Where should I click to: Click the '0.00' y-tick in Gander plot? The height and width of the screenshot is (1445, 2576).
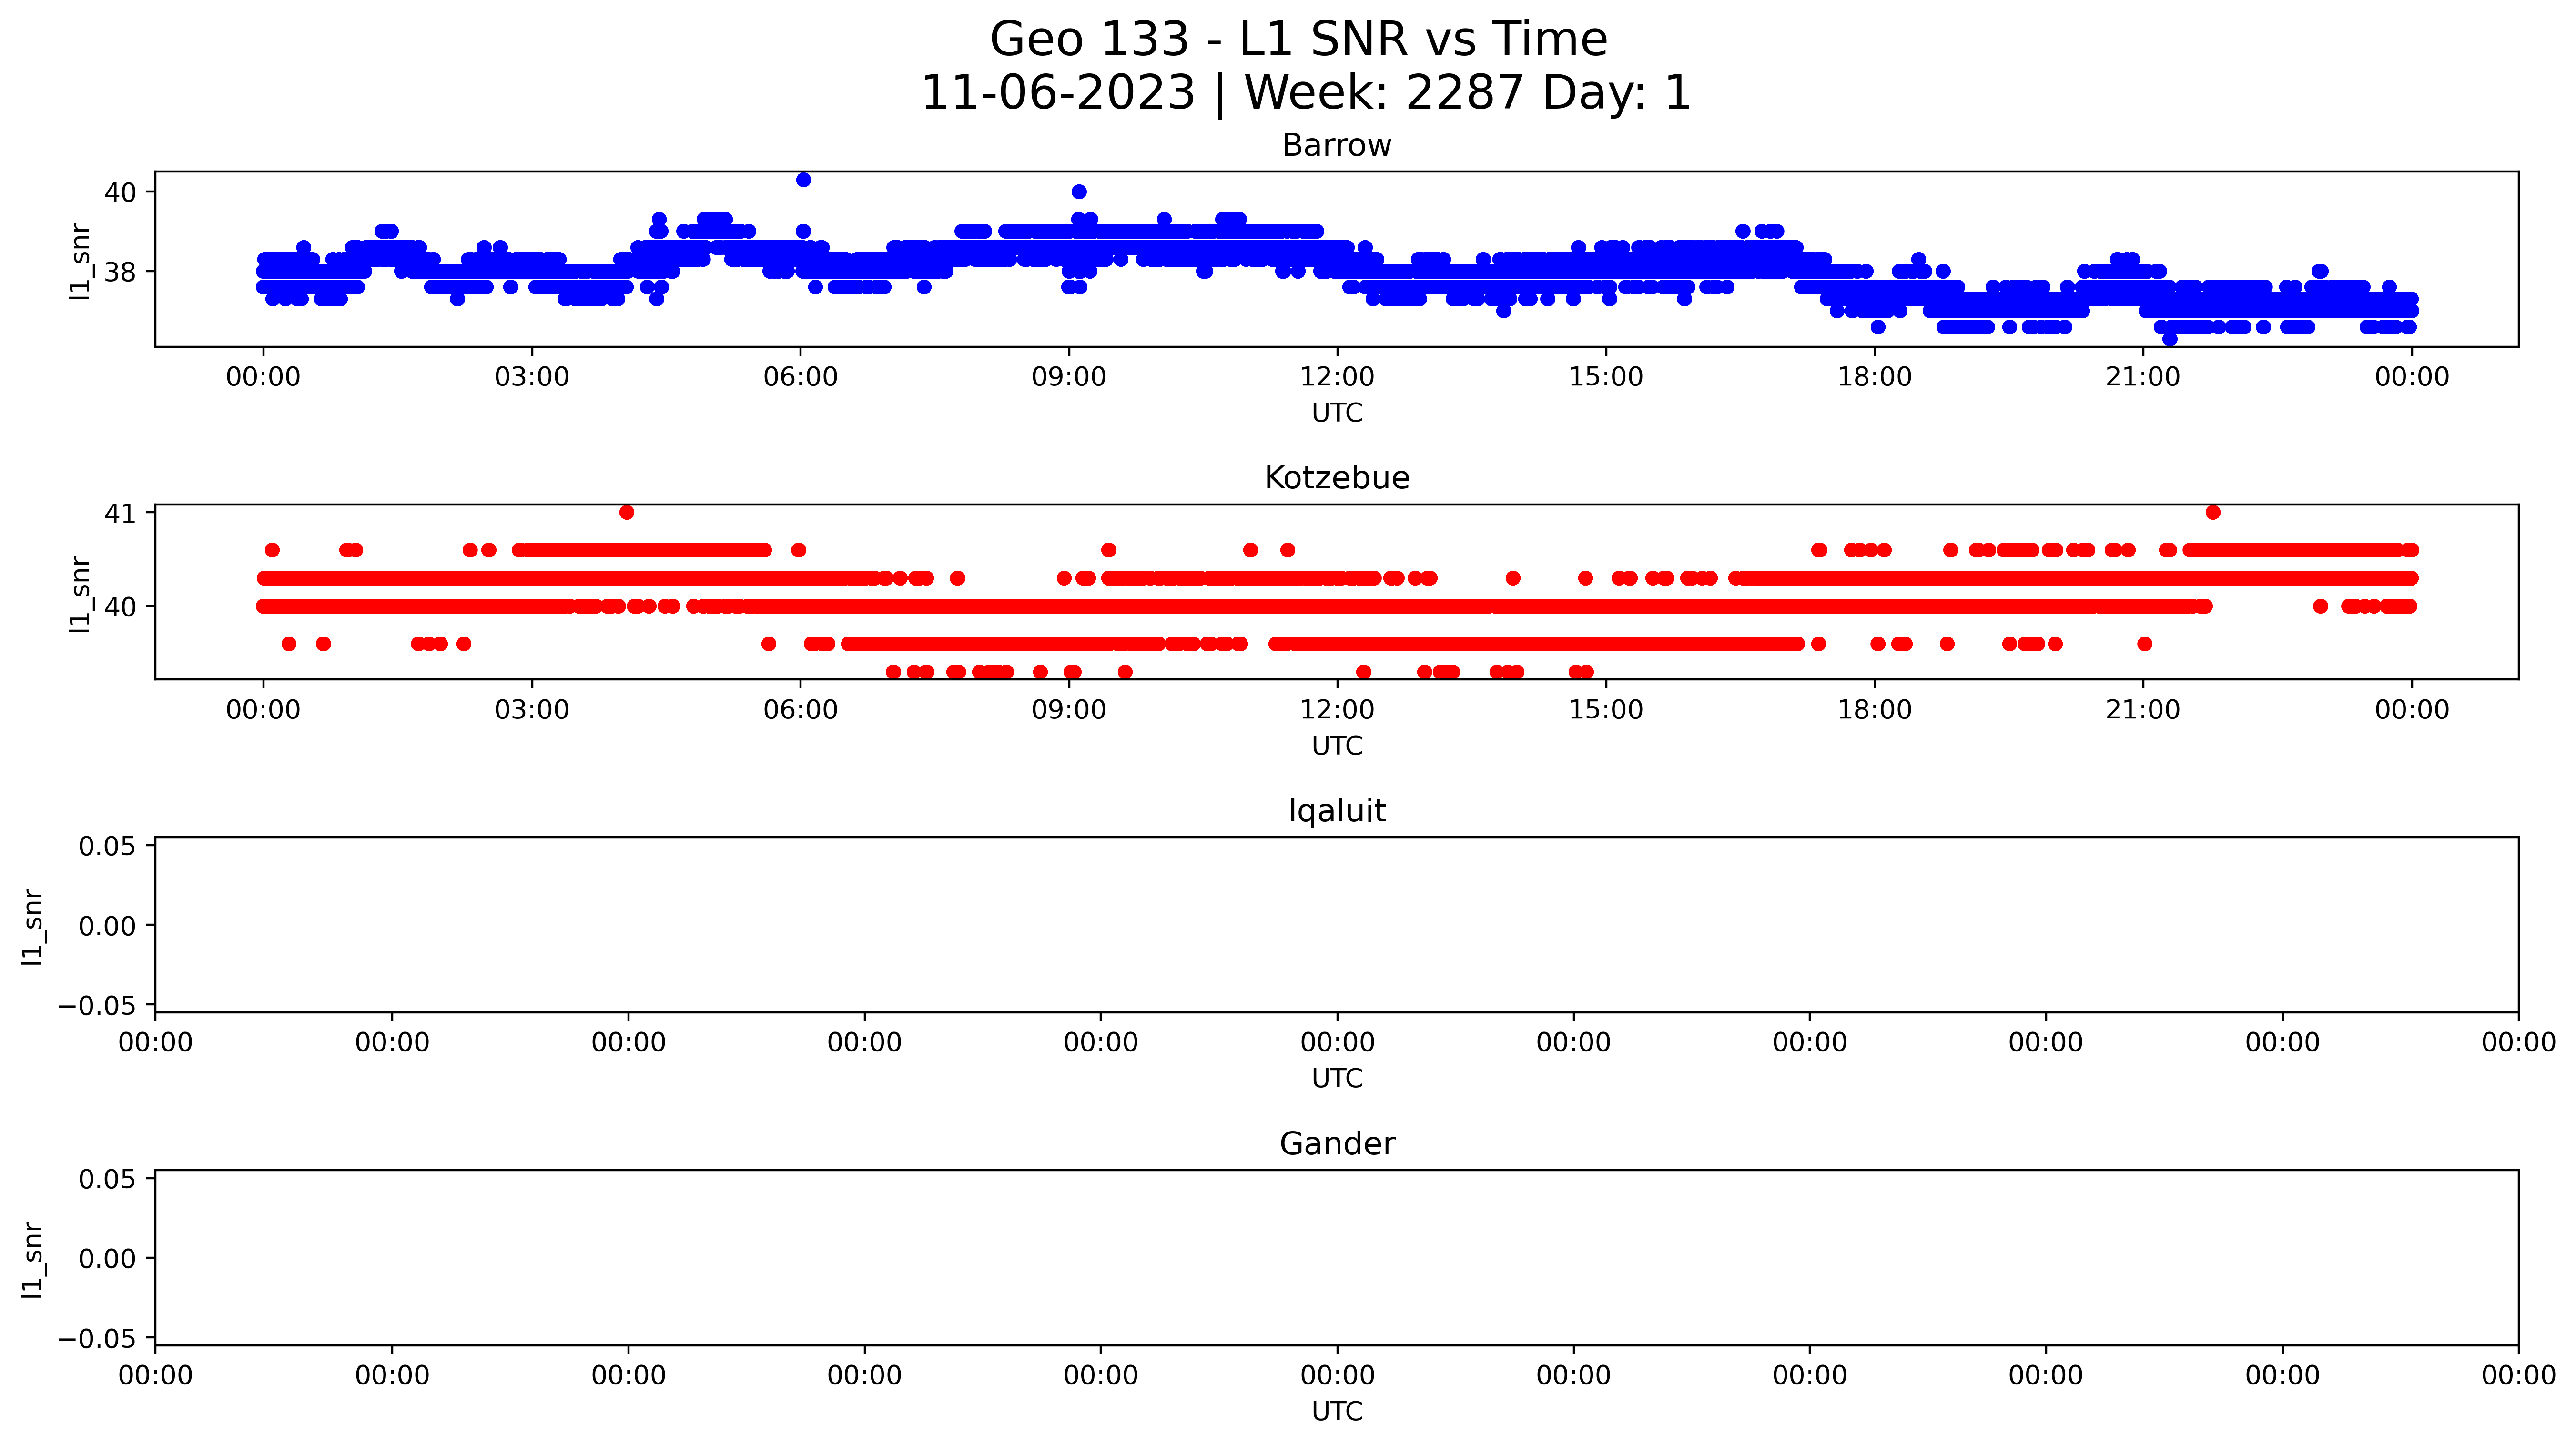coord(107,1259)
